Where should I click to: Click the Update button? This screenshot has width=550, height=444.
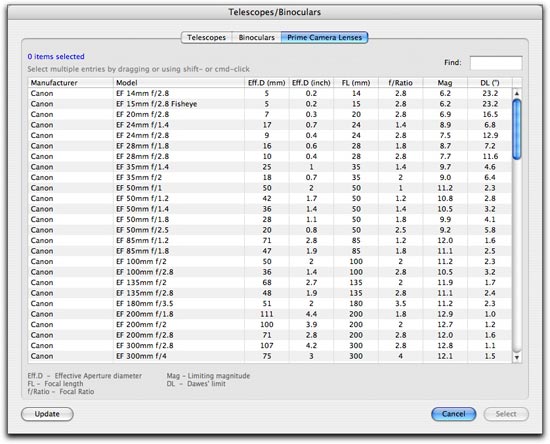pos(47,414)
